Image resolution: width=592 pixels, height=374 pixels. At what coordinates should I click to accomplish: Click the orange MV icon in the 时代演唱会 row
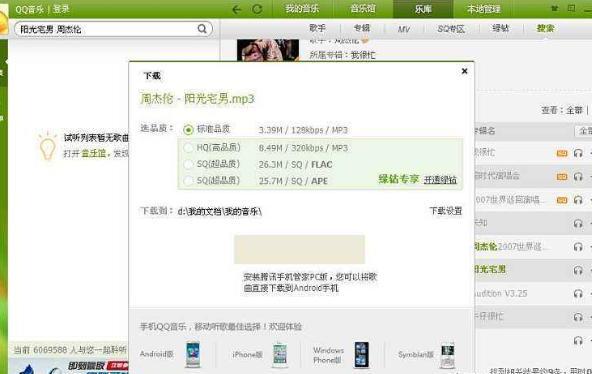tap(562, 177)
